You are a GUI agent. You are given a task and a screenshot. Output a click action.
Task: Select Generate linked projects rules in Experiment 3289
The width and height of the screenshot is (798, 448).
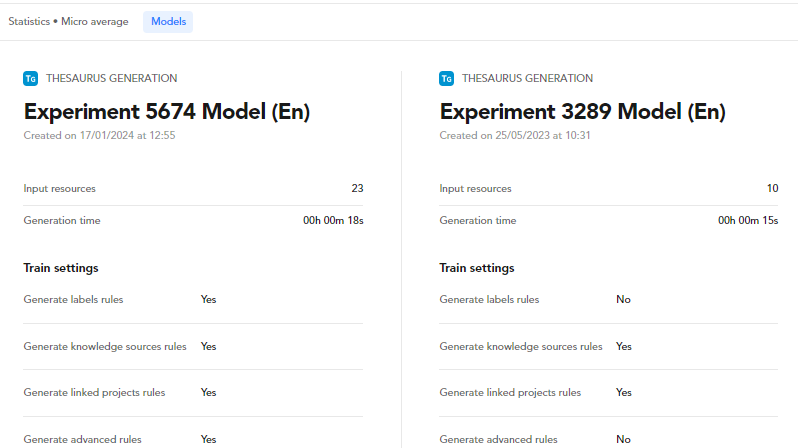(x=510, y=392)
